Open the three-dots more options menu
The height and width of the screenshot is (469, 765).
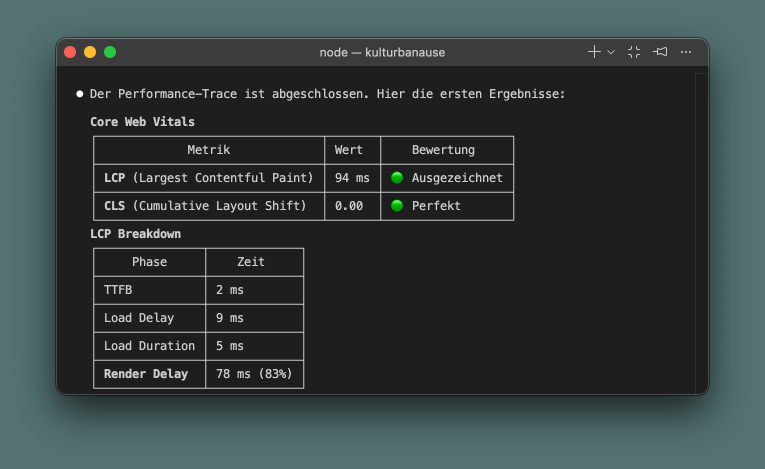(x=686, y=52)
